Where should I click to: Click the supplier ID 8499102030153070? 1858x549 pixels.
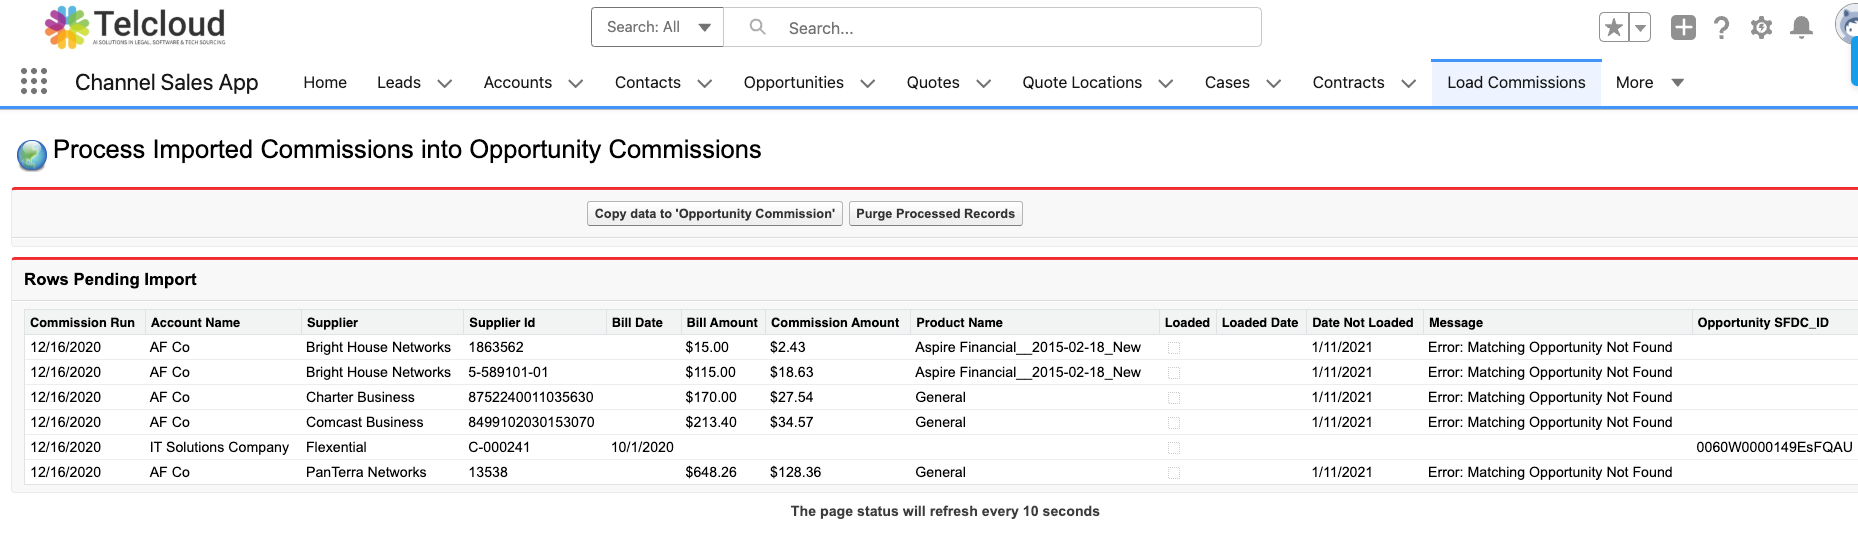531,422
